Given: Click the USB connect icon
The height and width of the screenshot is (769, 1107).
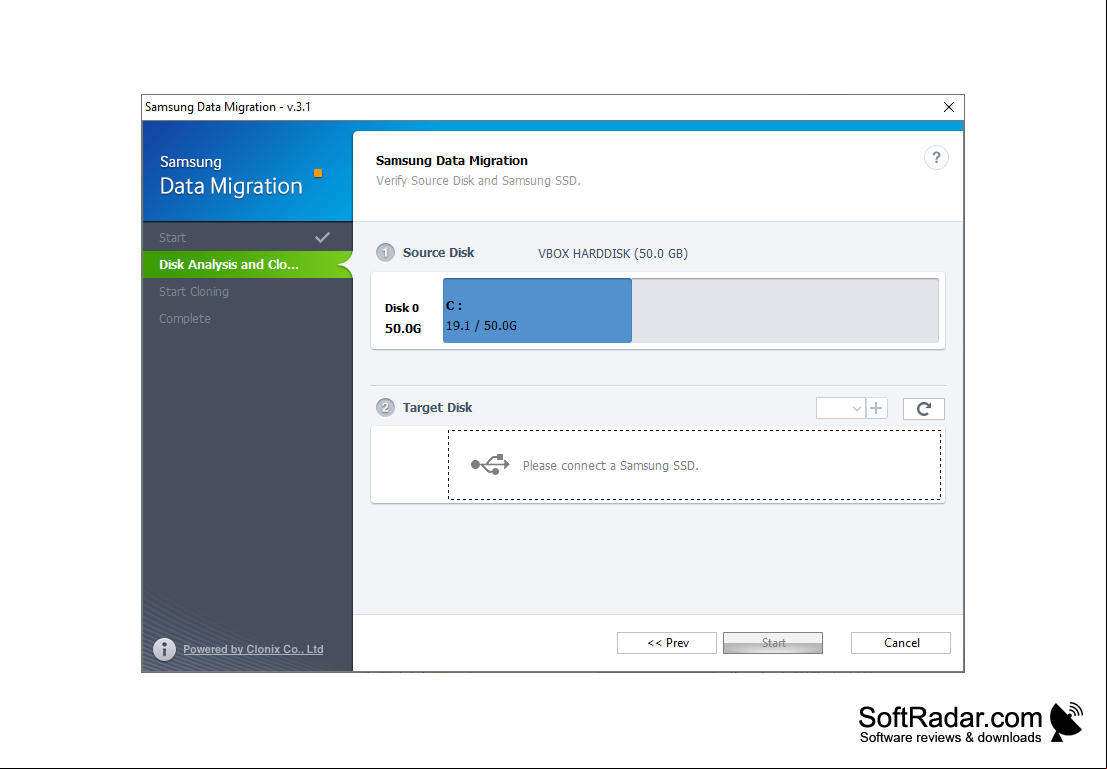Looking at the screenshot, I should 490,465.
